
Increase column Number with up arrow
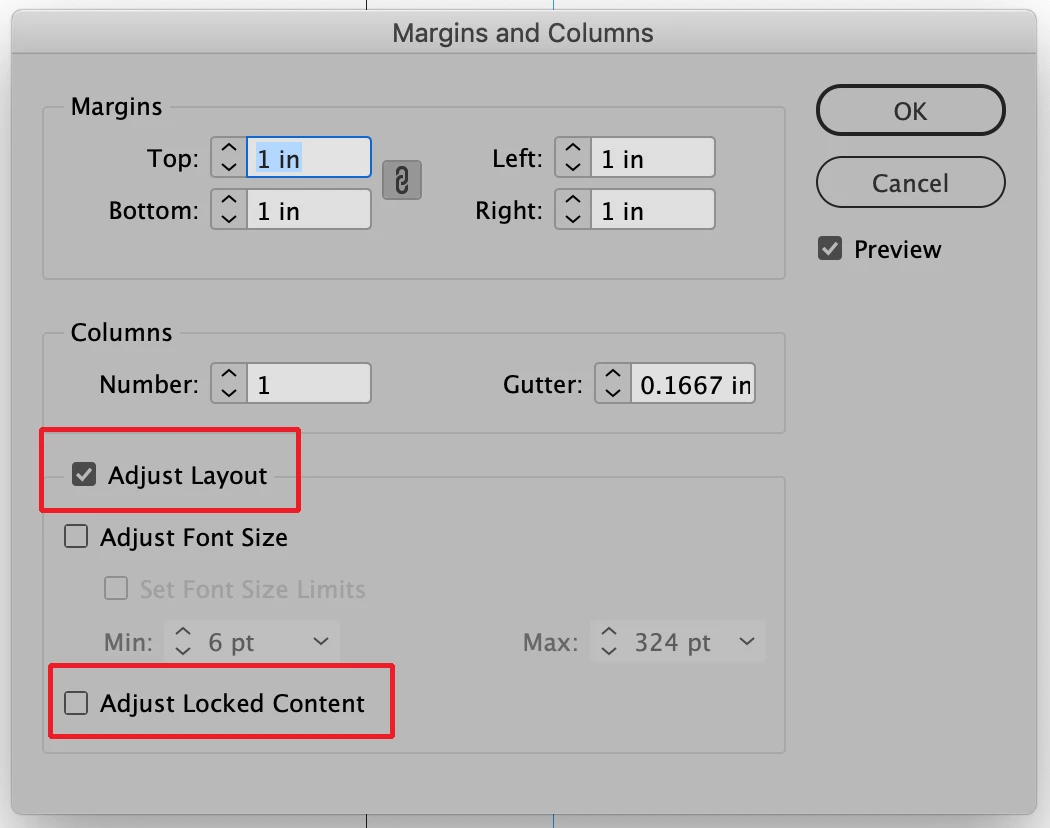click(229, 374)
